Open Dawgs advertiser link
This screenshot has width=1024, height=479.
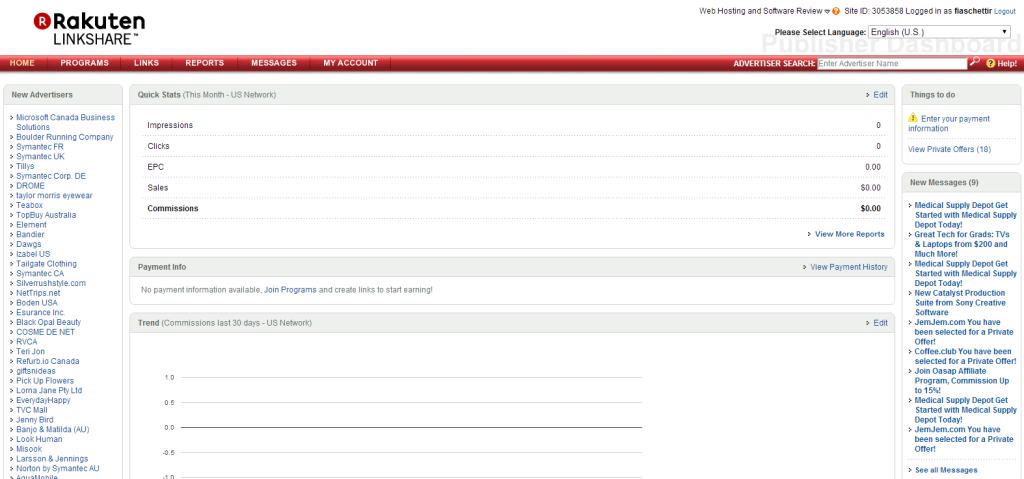pyautogui.click(x=29, y=244)
